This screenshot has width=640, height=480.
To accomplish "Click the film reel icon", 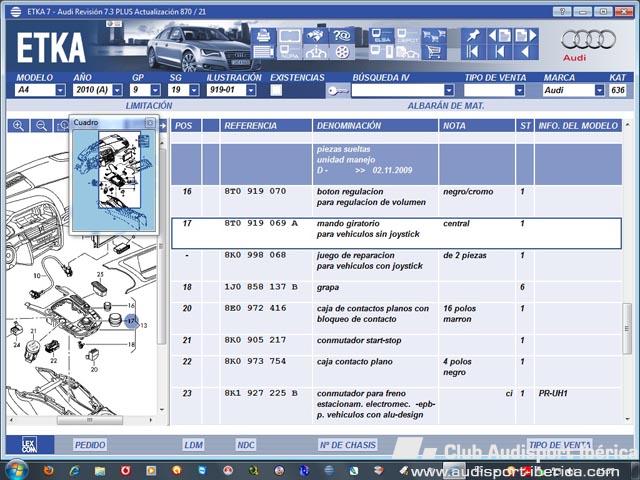I will (342, 52).
